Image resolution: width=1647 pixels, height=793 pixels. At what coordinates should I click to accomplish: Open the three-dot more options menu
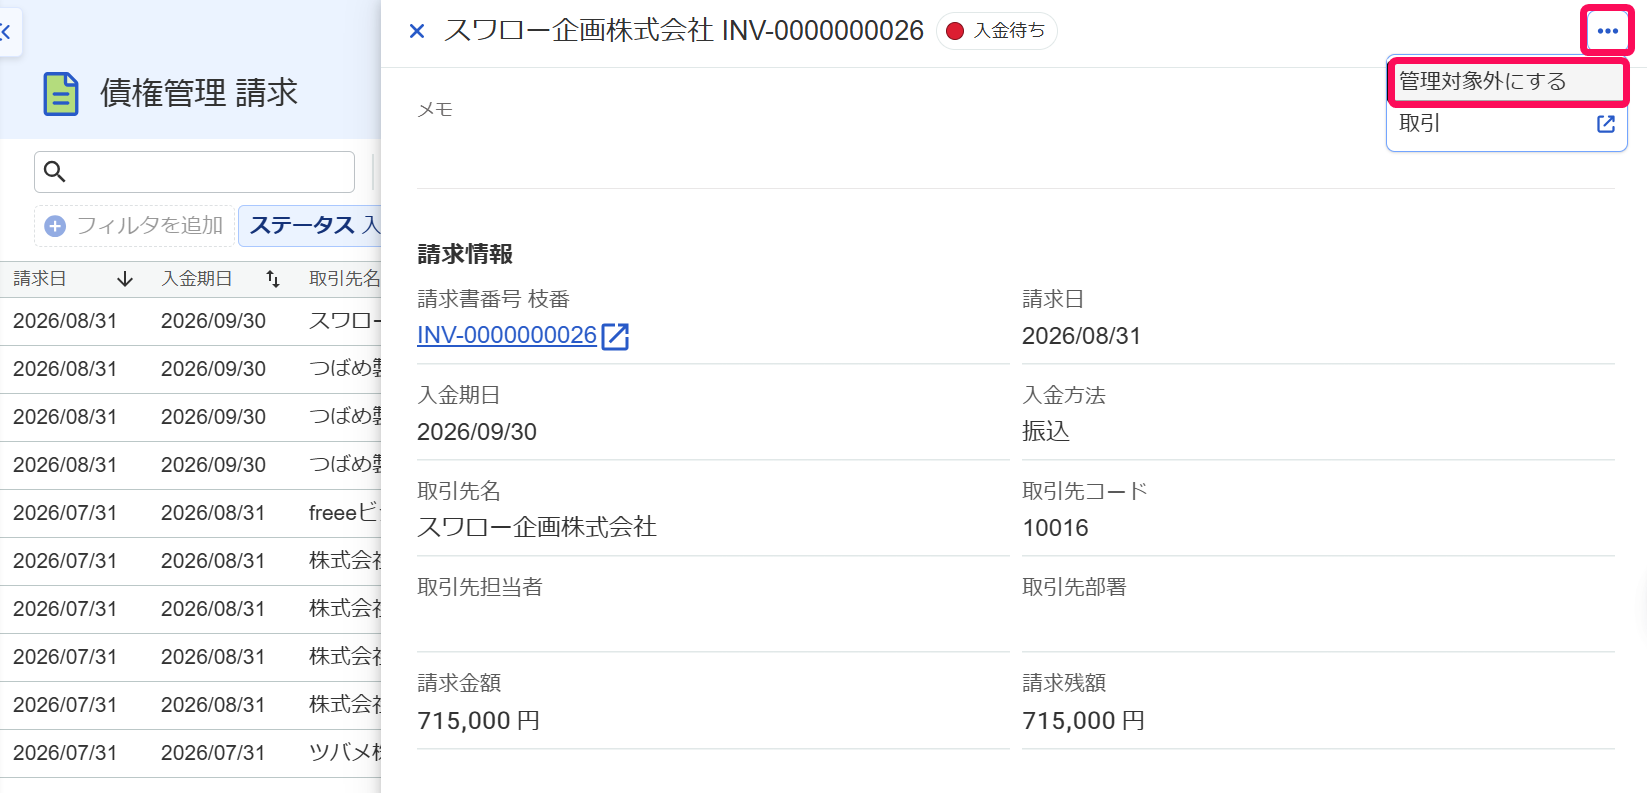[1607, 31]
